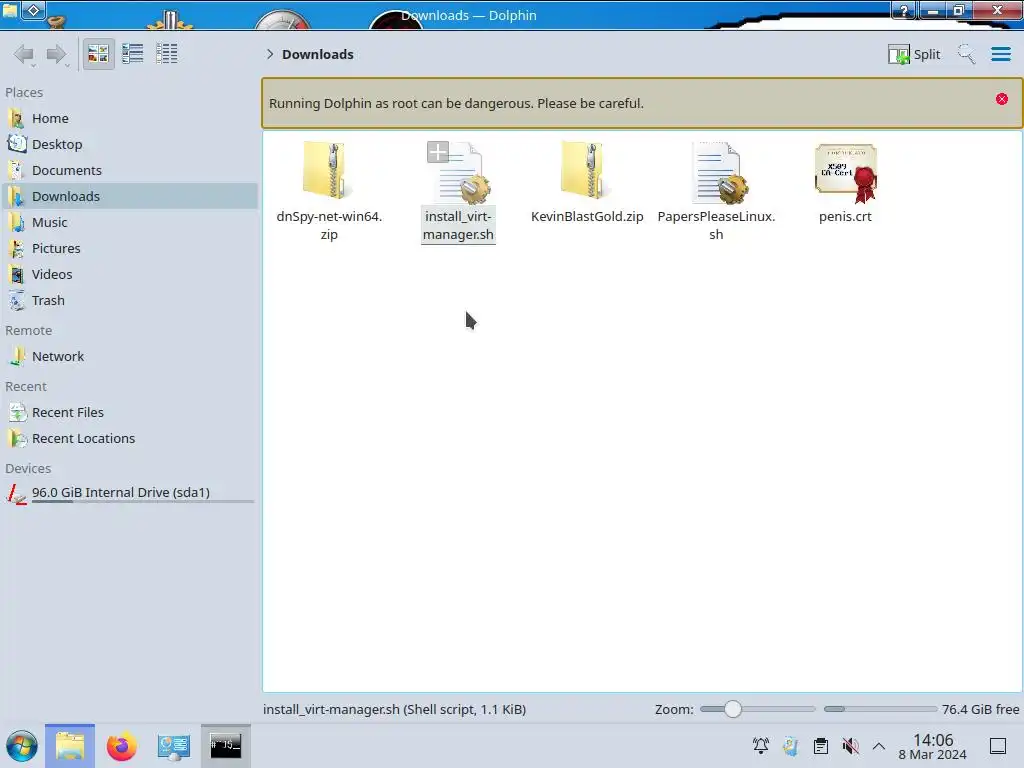Open System Settings taskbar icon
Screen dimensions: 1024x768
pos(173,746)
